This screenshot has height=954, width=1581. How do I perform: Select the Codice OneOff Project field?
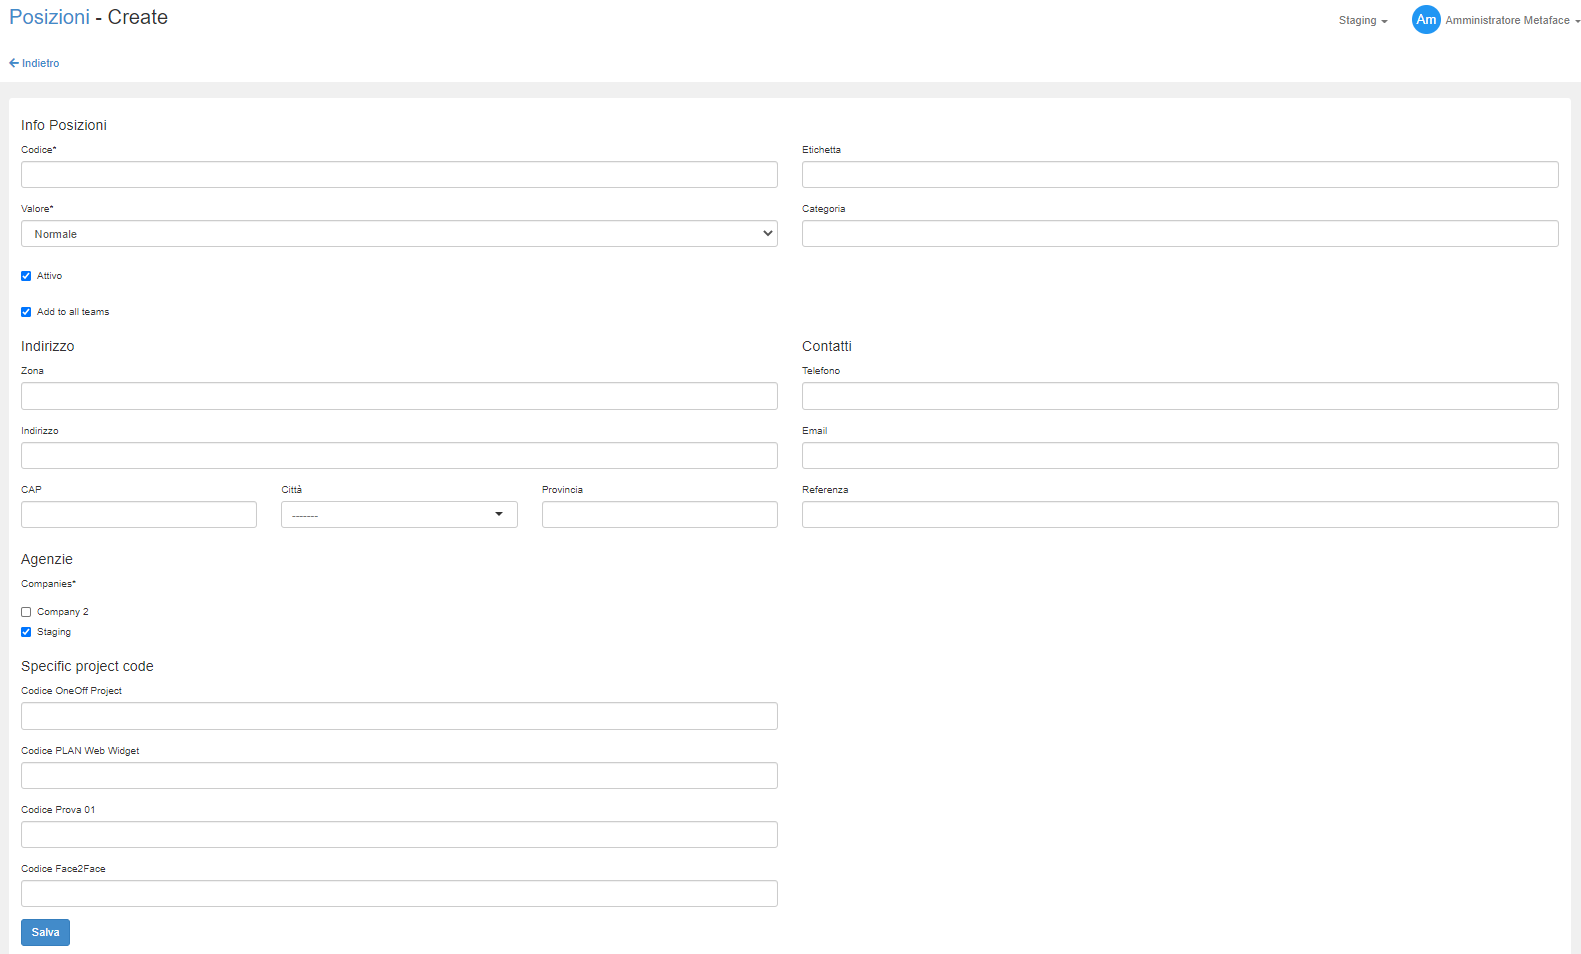pos(399,716)
